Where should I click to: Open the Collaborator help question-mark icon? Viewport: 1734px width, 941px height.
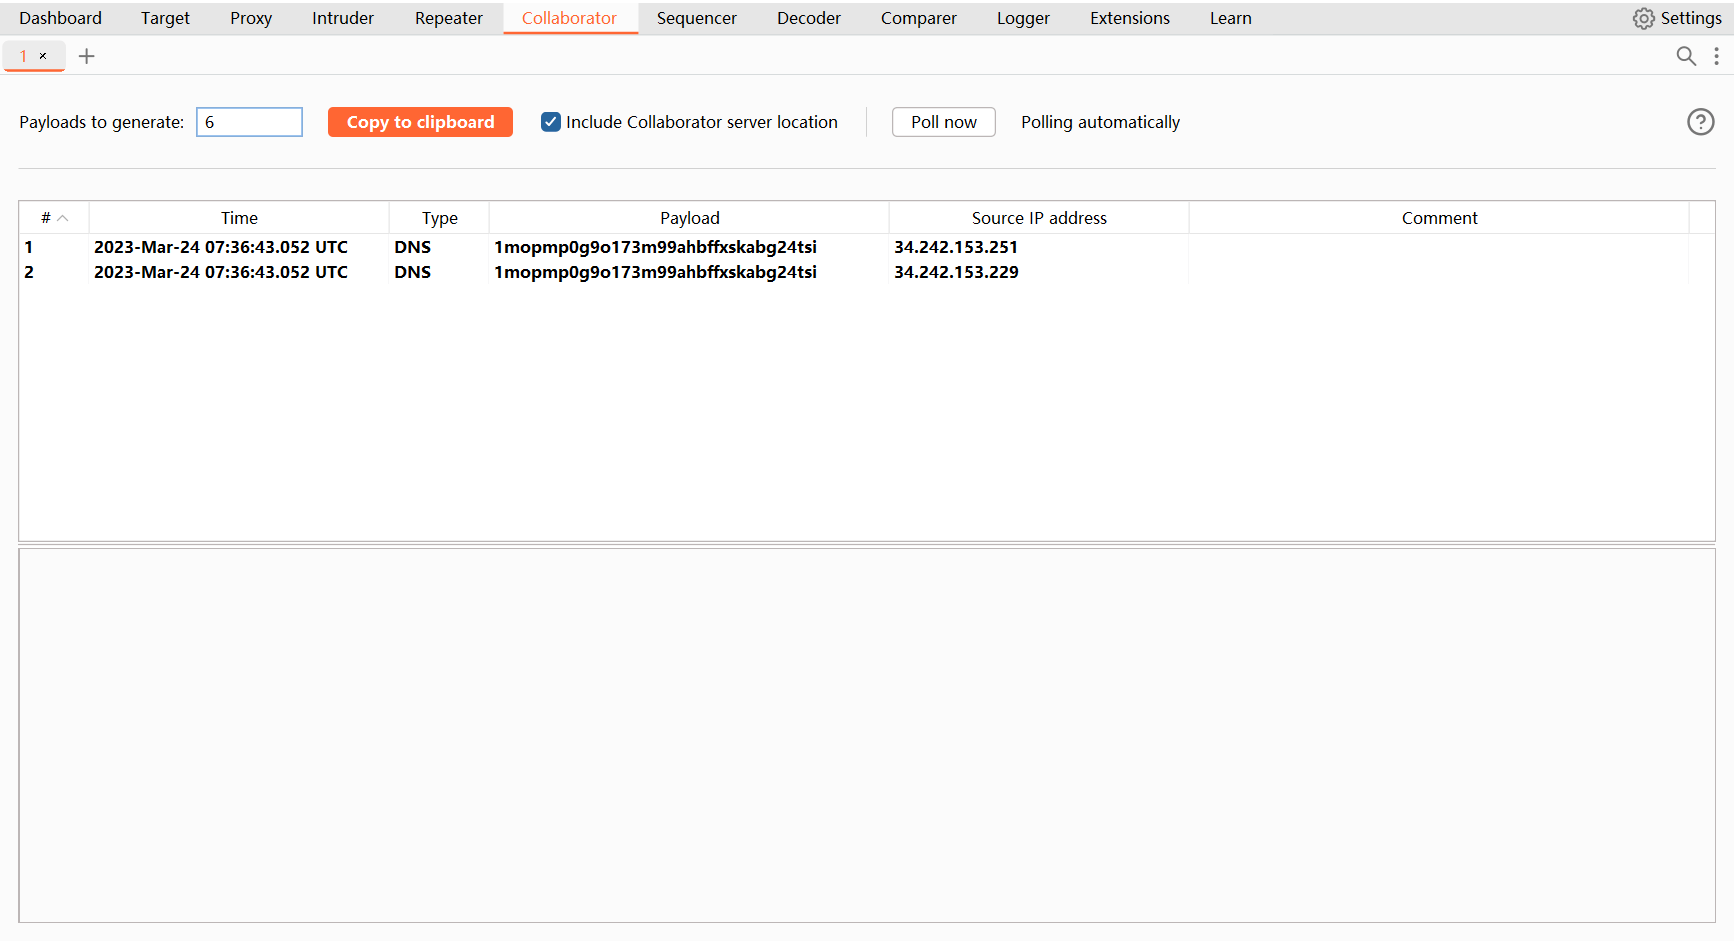pyautogui.click(x=1700, y=122)
